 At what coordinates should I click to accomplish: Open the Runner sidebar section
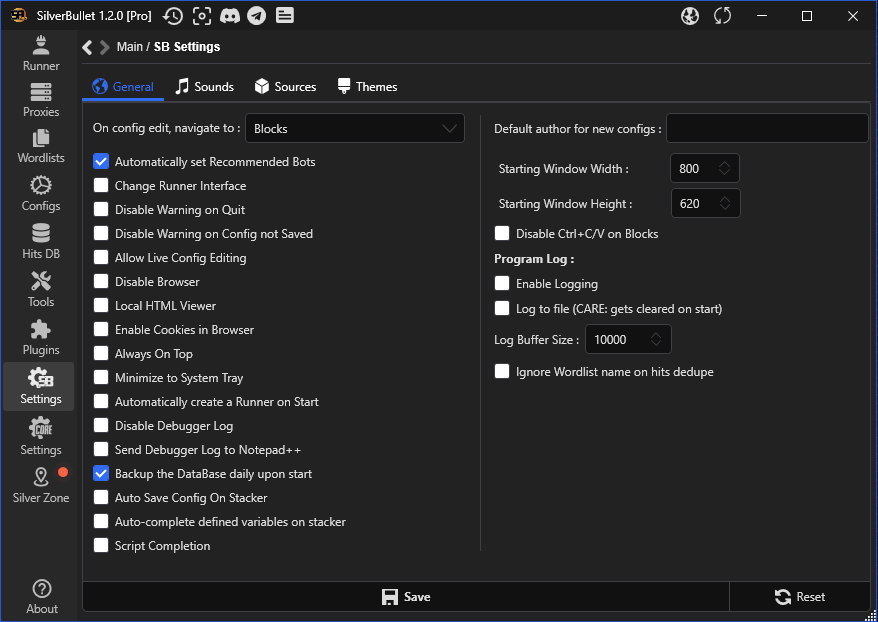click(41, 54)
